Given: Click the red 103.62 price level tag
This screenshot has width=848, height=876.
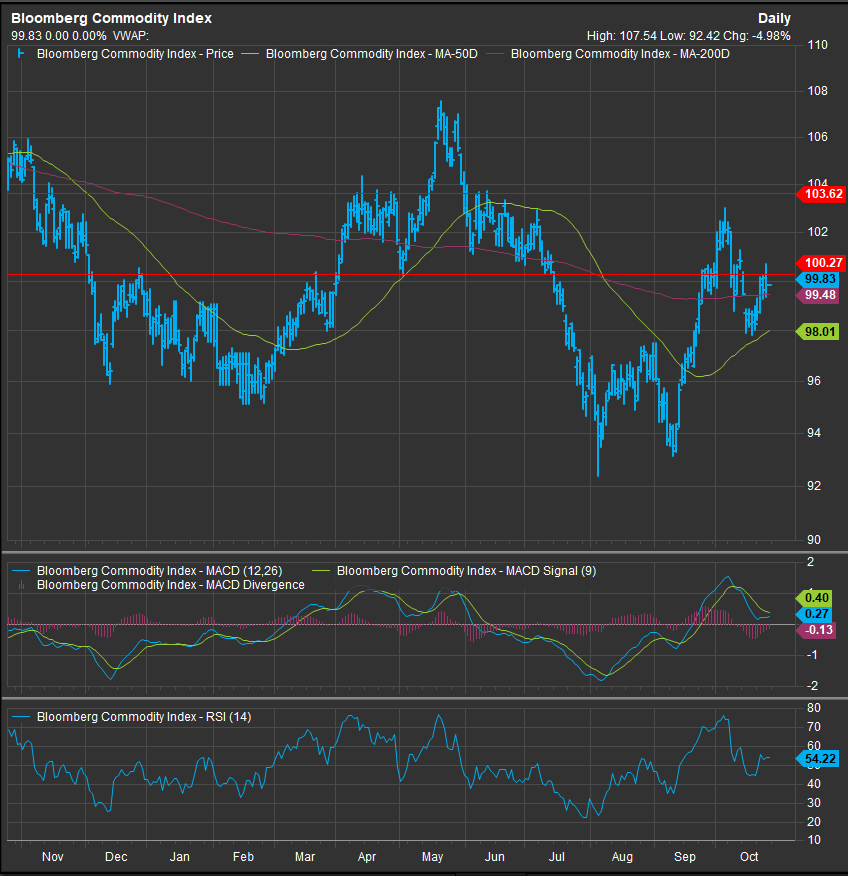Looking at the screenshot, I should 821,194.
